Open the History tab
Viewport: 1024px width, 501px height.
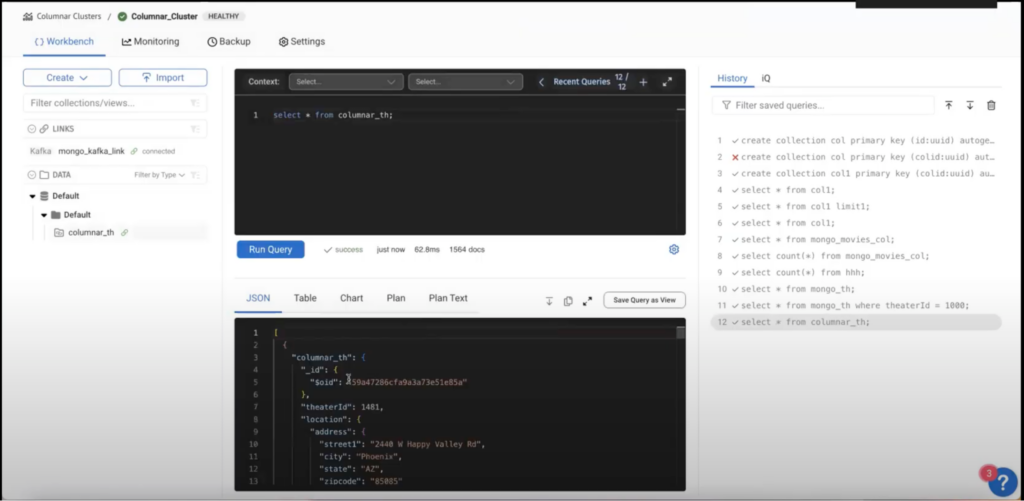coord(732,78)
